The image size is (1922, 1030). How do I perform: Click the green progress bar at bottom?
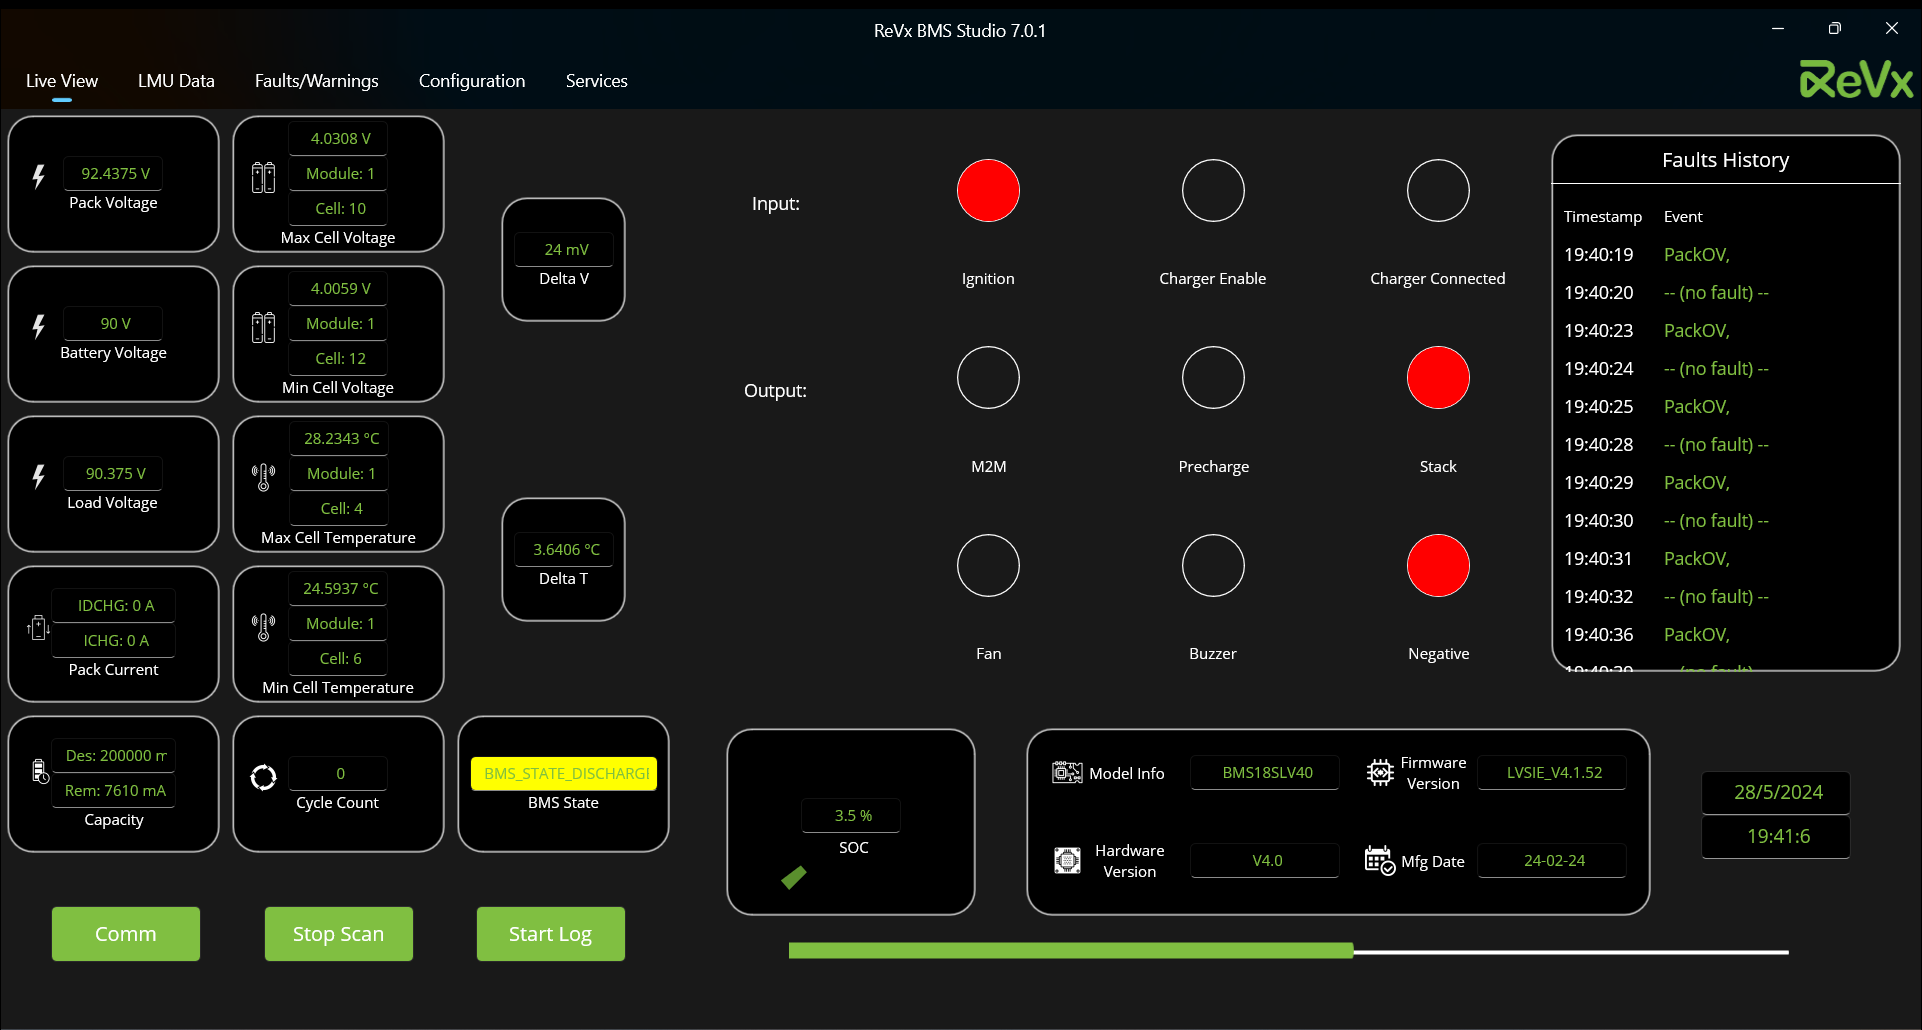[1070, 951]
